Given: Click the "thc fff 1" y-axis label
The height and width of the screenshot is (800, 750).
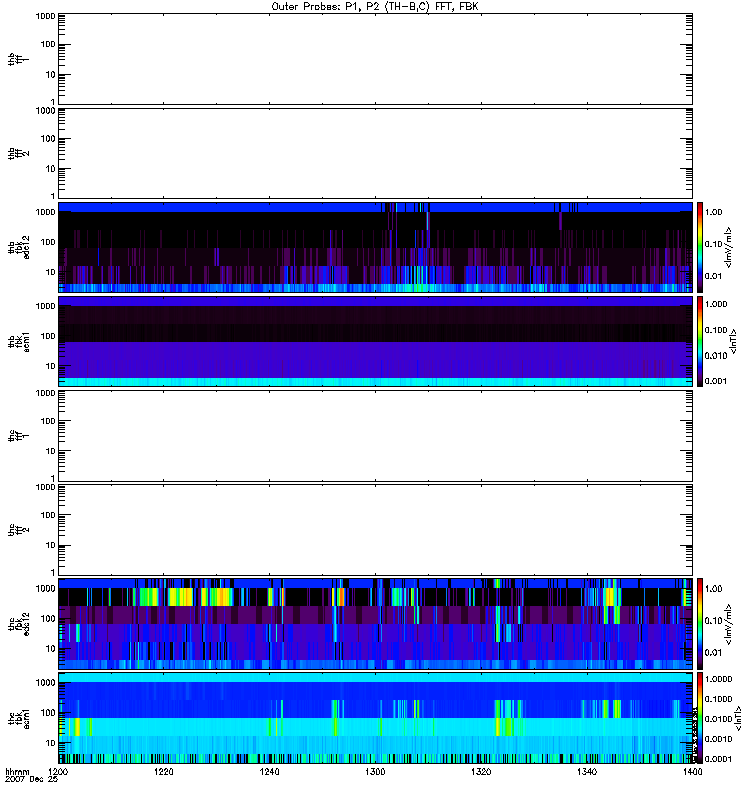Looking at the screenshot, I should point(18,436).
